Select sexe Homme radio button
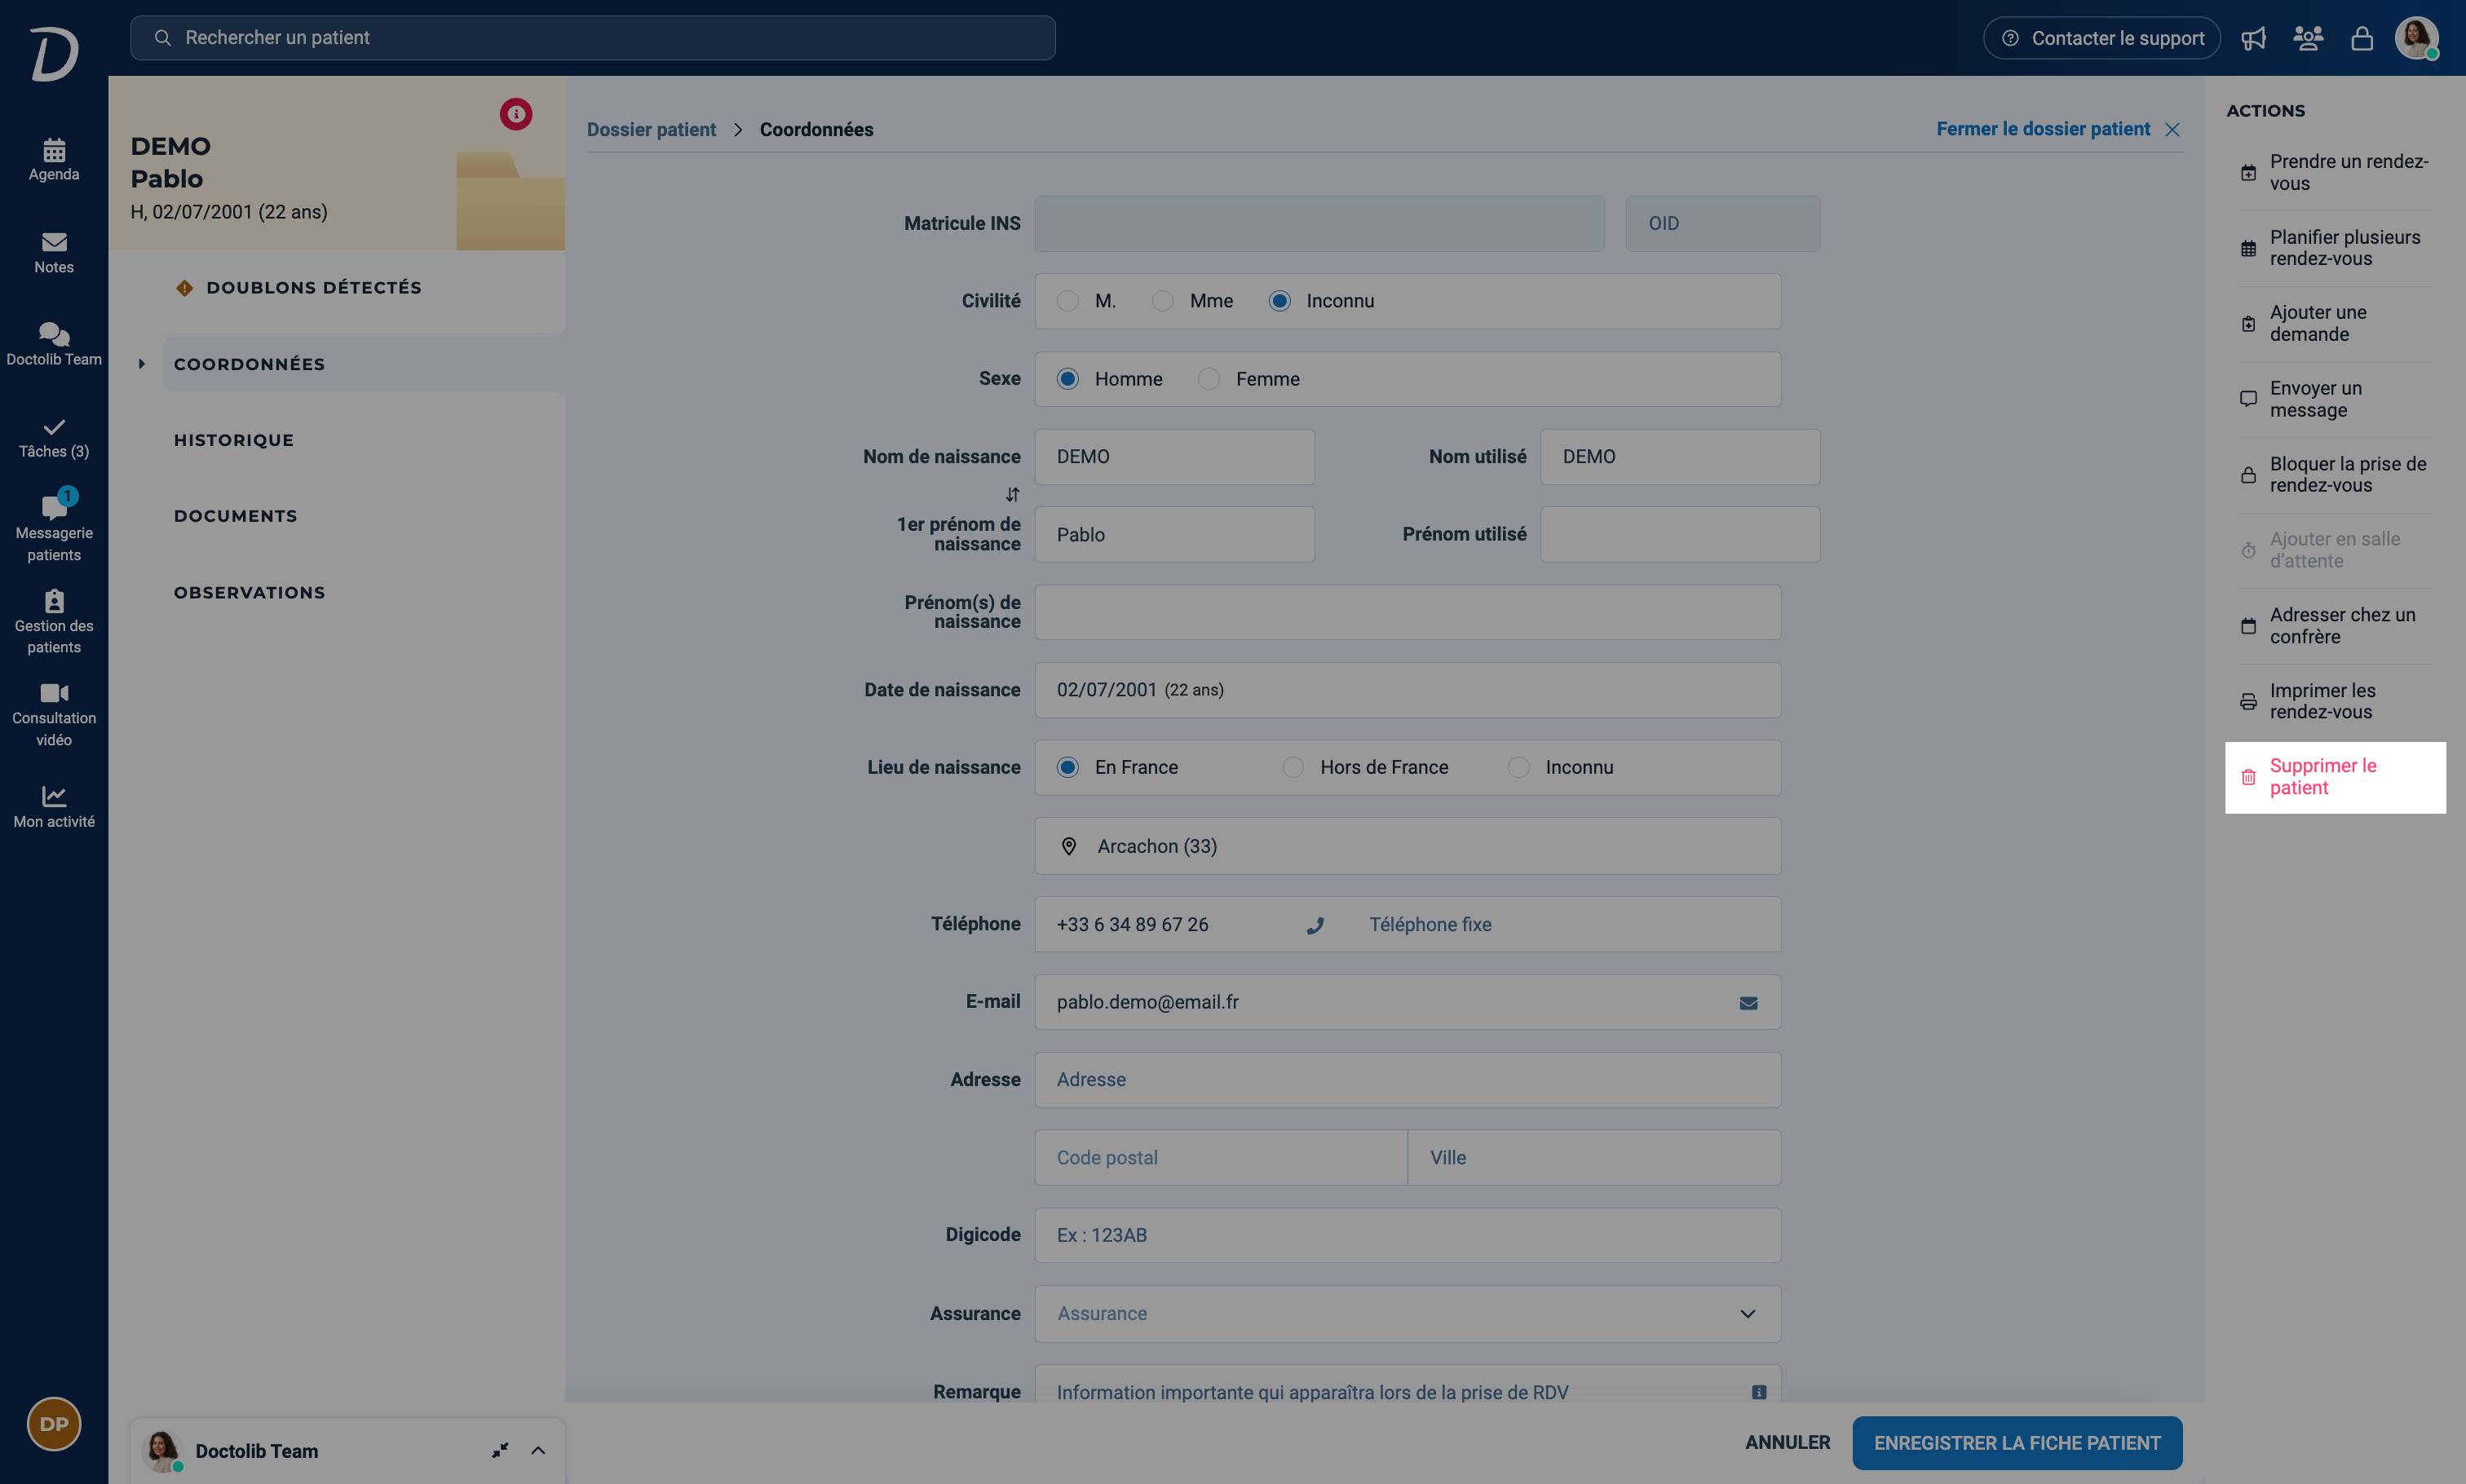Screen dimensions: 2466x1484 (1068, 379)
